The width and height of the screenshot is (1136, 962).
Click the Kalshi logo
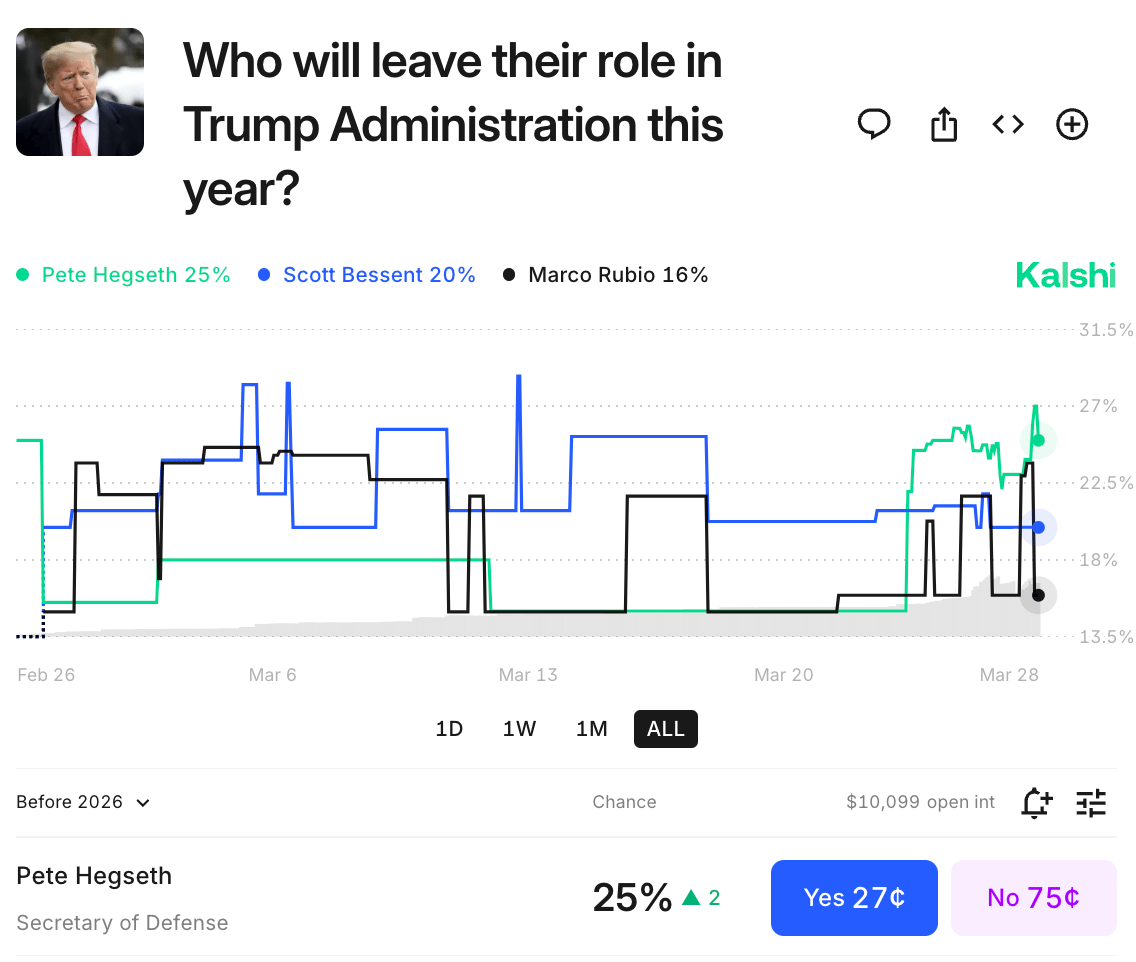(x=1065, y=275)
